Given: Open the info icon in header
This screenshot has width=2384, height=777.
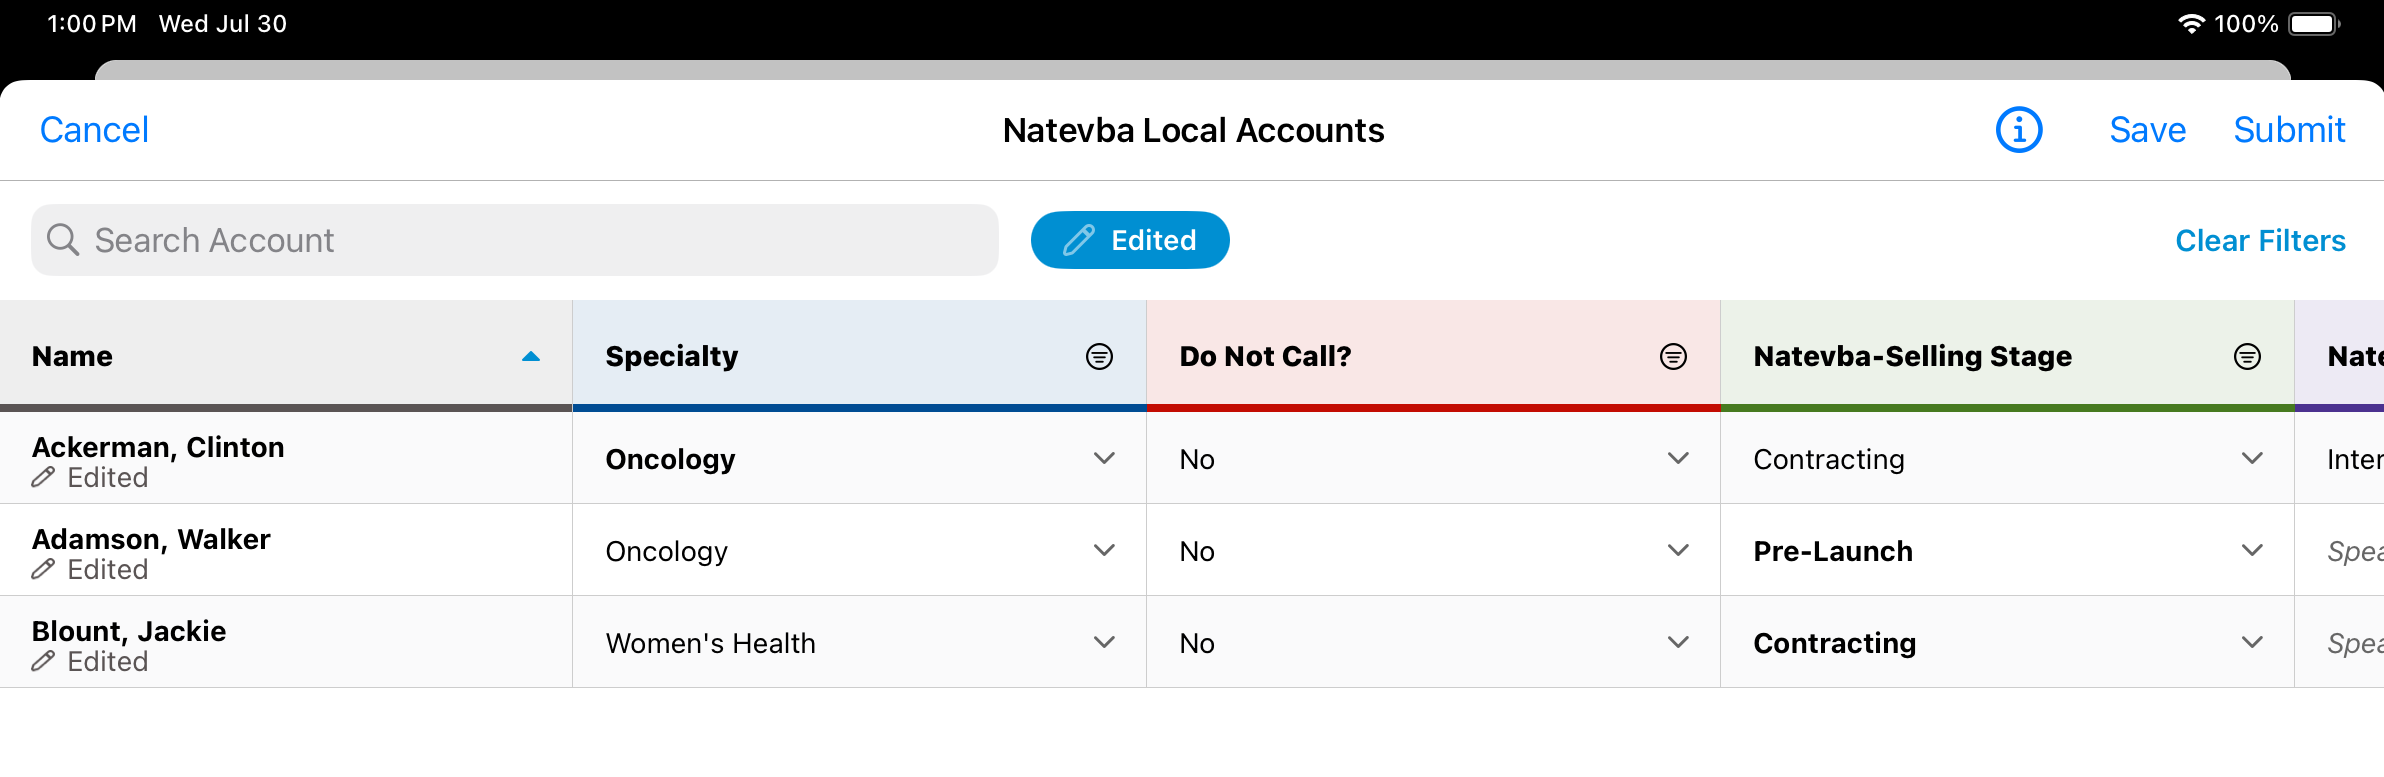Looking at the screenshot, I should [2018, 130].
